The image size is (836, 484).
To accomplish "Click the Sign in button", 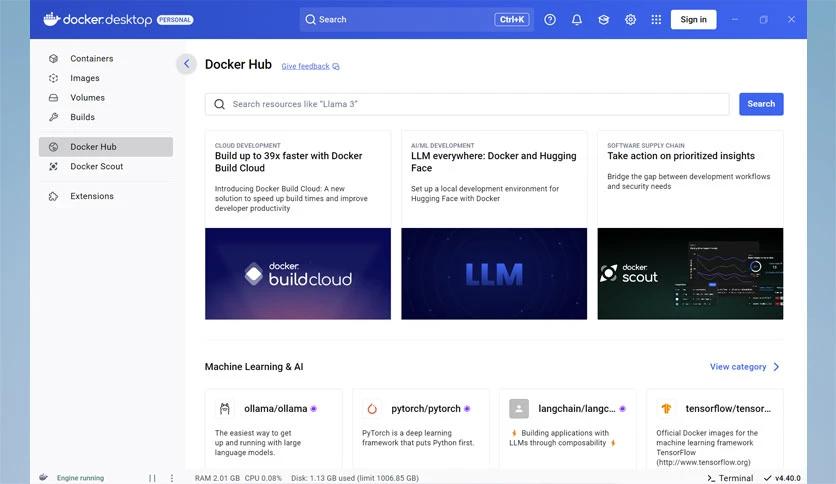I will pyautogui.click(x=693, y=20).
